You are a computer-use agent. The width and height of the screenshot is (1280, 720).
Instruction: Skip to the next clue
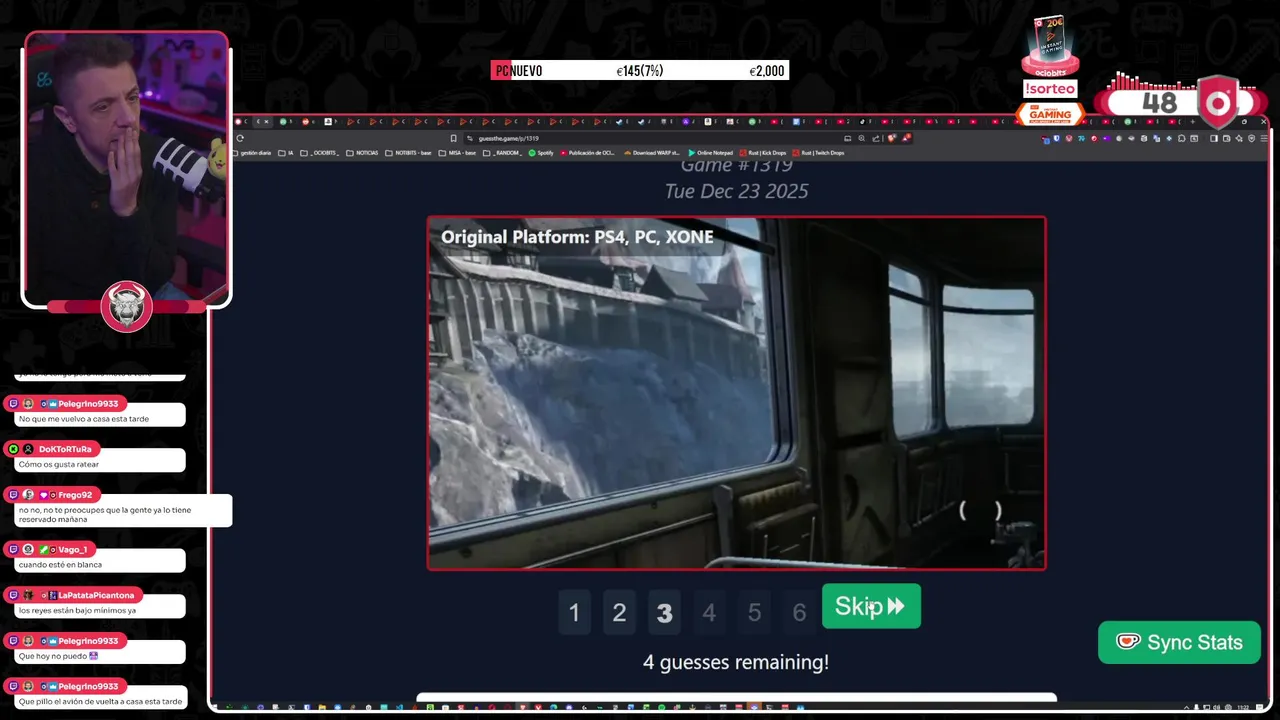tap(871, 606)
